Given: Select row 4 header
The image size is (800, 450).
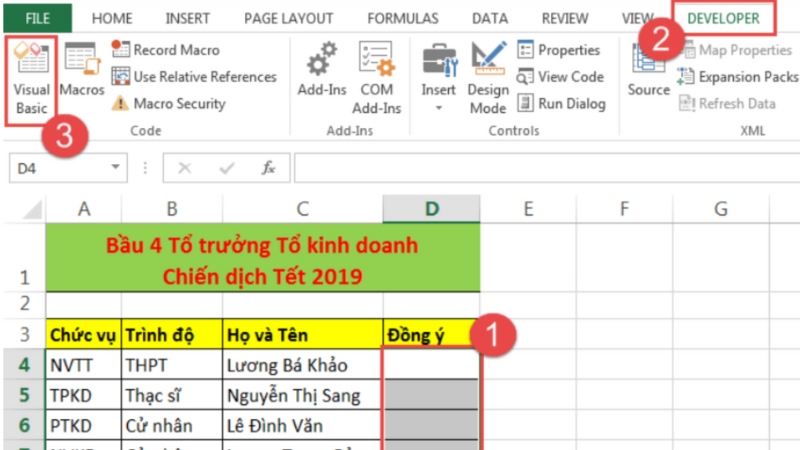Looking at the screenshot, I should pos(24,365).
